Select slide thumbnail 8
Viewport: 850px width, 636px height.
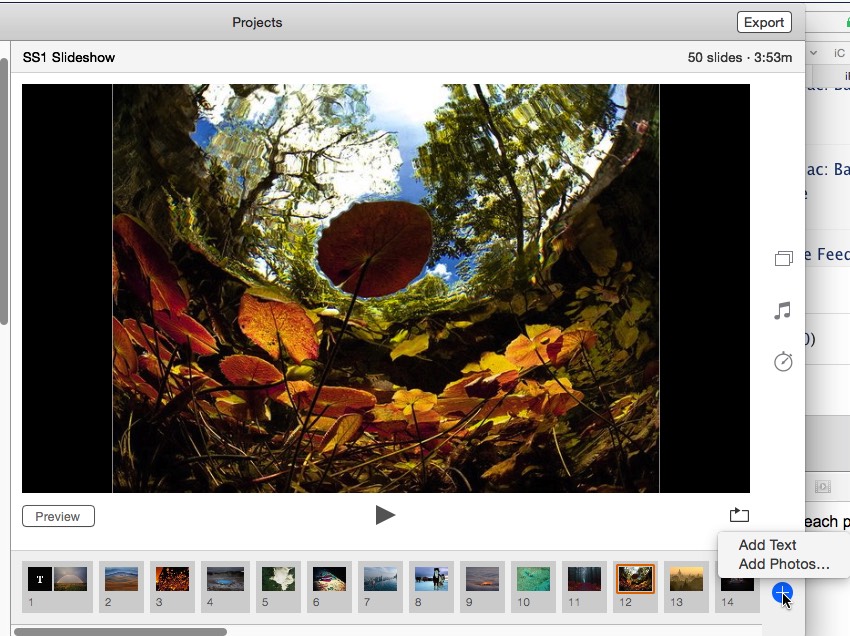pos(431,579)
